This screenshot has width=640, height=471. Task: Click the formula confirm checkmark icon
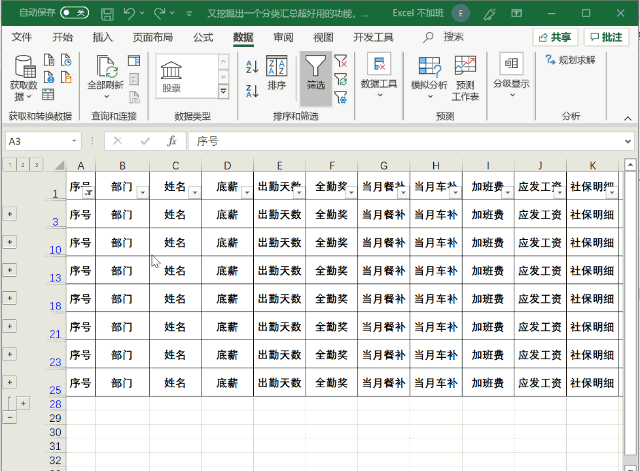coord(145,141)
